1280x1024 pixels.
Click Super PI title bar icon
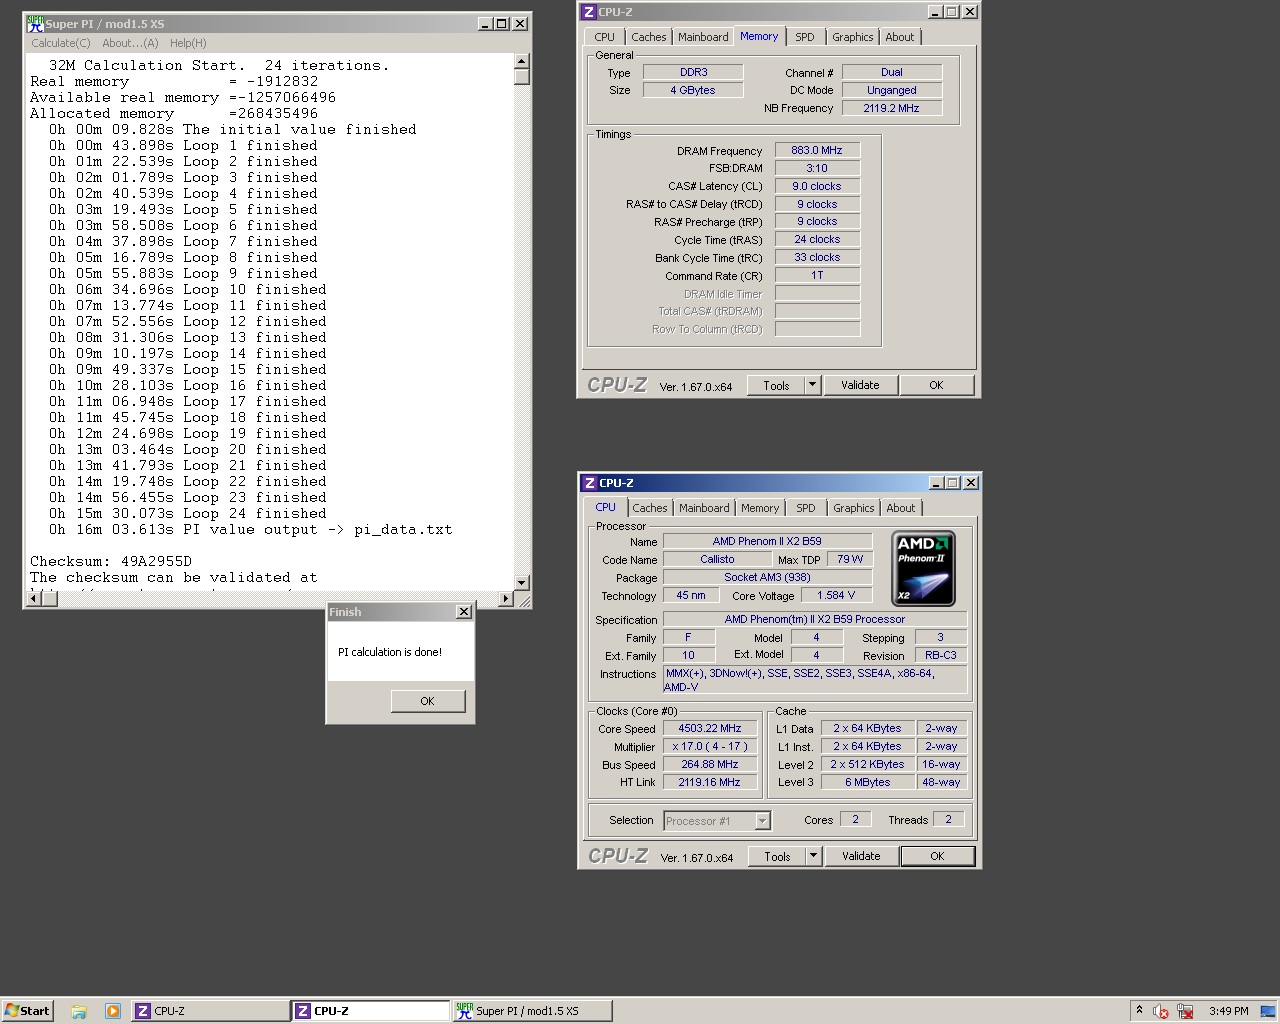[x=35, y=23]
